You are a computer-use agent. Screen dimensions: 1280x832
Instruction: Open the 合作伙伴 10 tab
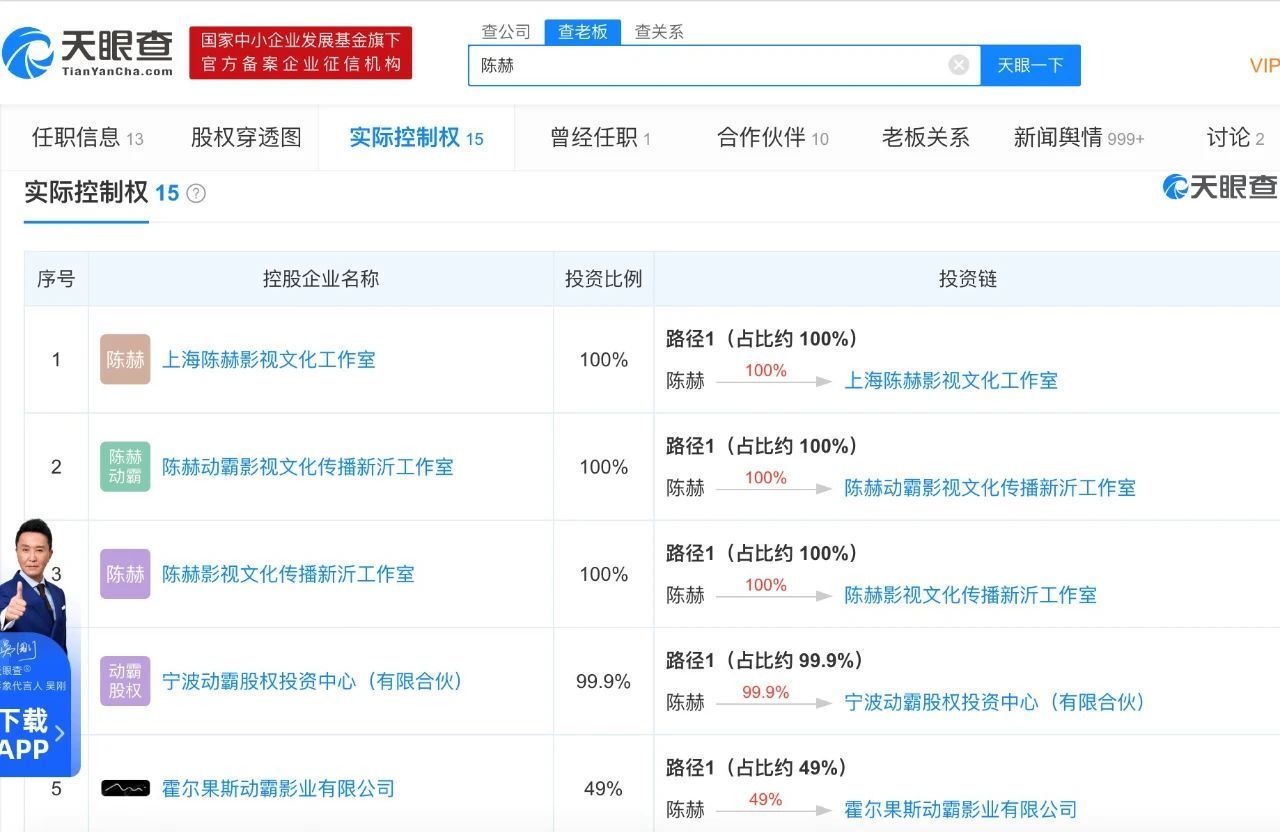(773, 138)
